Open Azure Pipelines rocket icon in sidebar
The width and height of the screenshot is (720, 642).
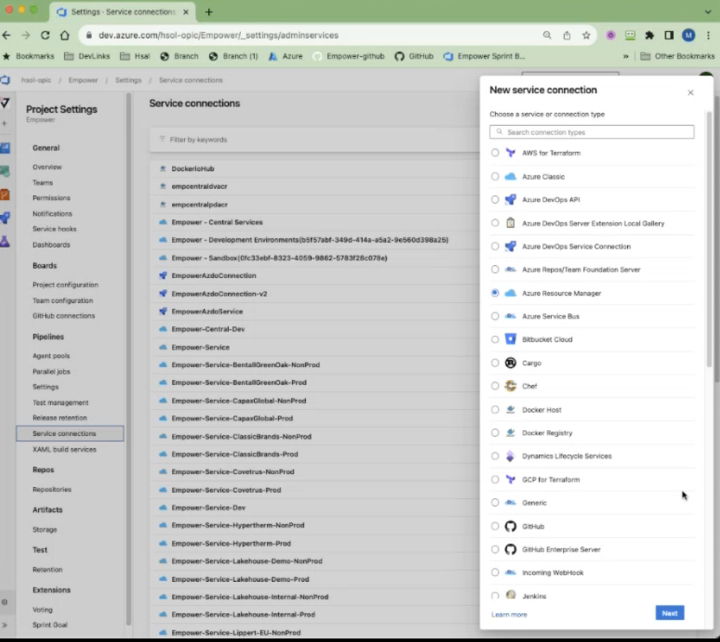pos(5,217)
